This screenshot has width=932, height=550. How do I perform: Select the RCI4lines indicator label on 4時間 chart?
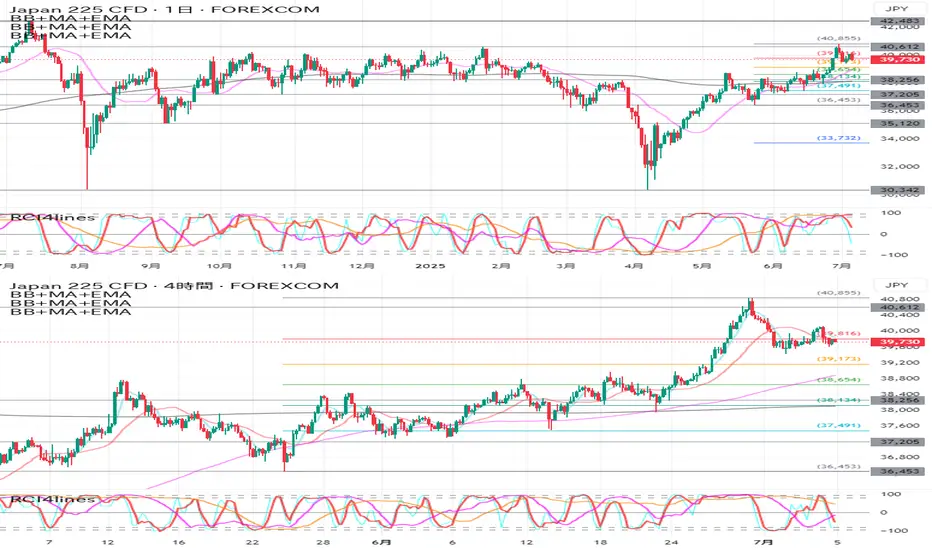coord(52,499)
